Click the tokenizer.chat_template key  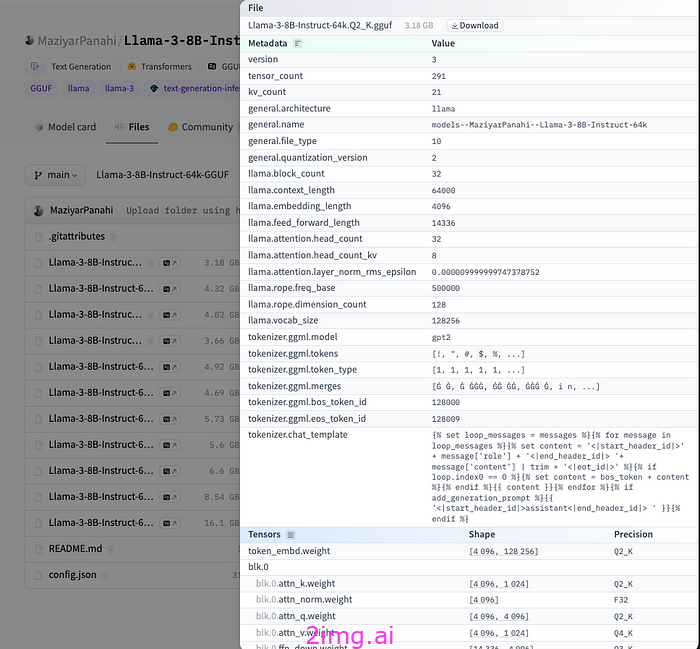tap(298, 435)
